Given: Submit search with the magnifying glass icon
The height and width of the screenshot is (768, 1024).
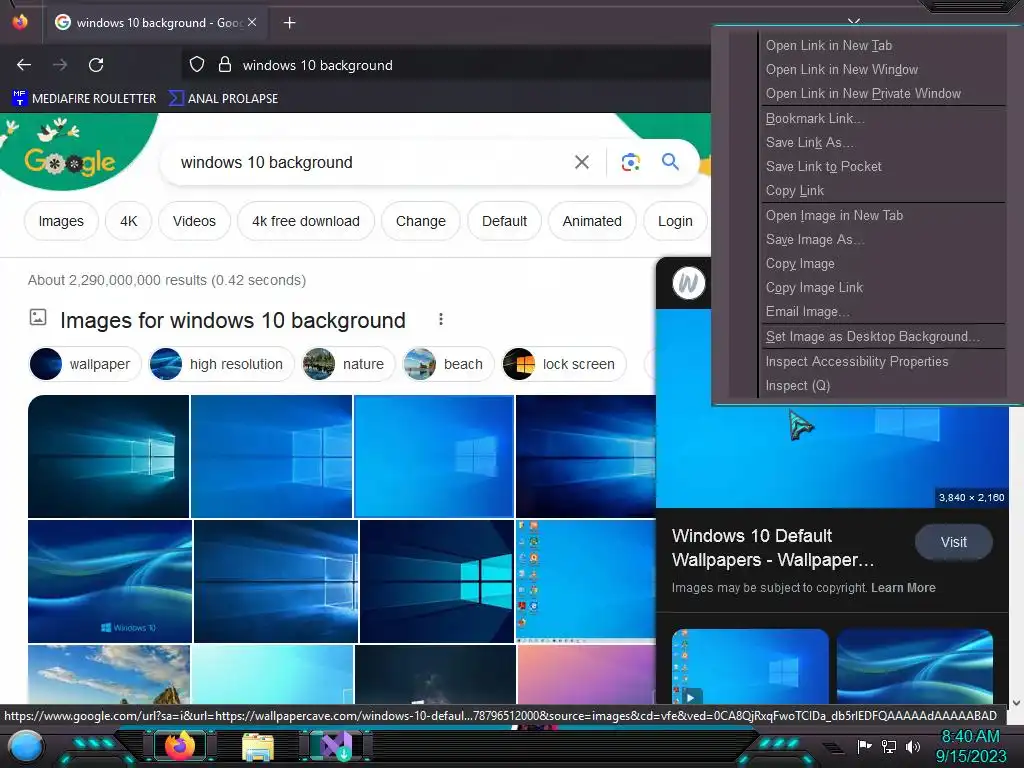Looking at the screenshot, I should coord(670,161).
